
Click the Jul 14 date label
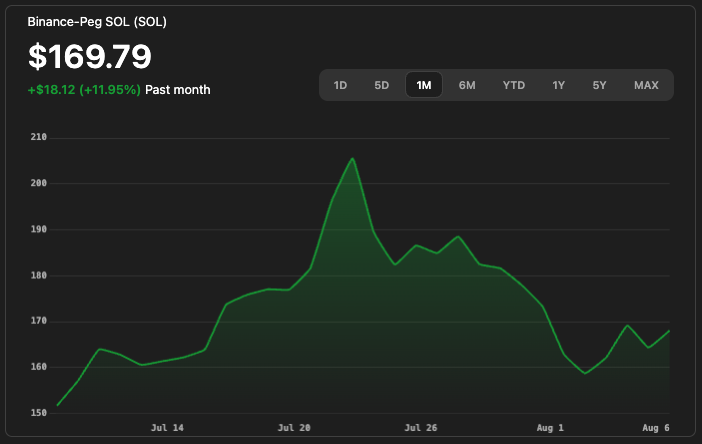coord(167,428)
